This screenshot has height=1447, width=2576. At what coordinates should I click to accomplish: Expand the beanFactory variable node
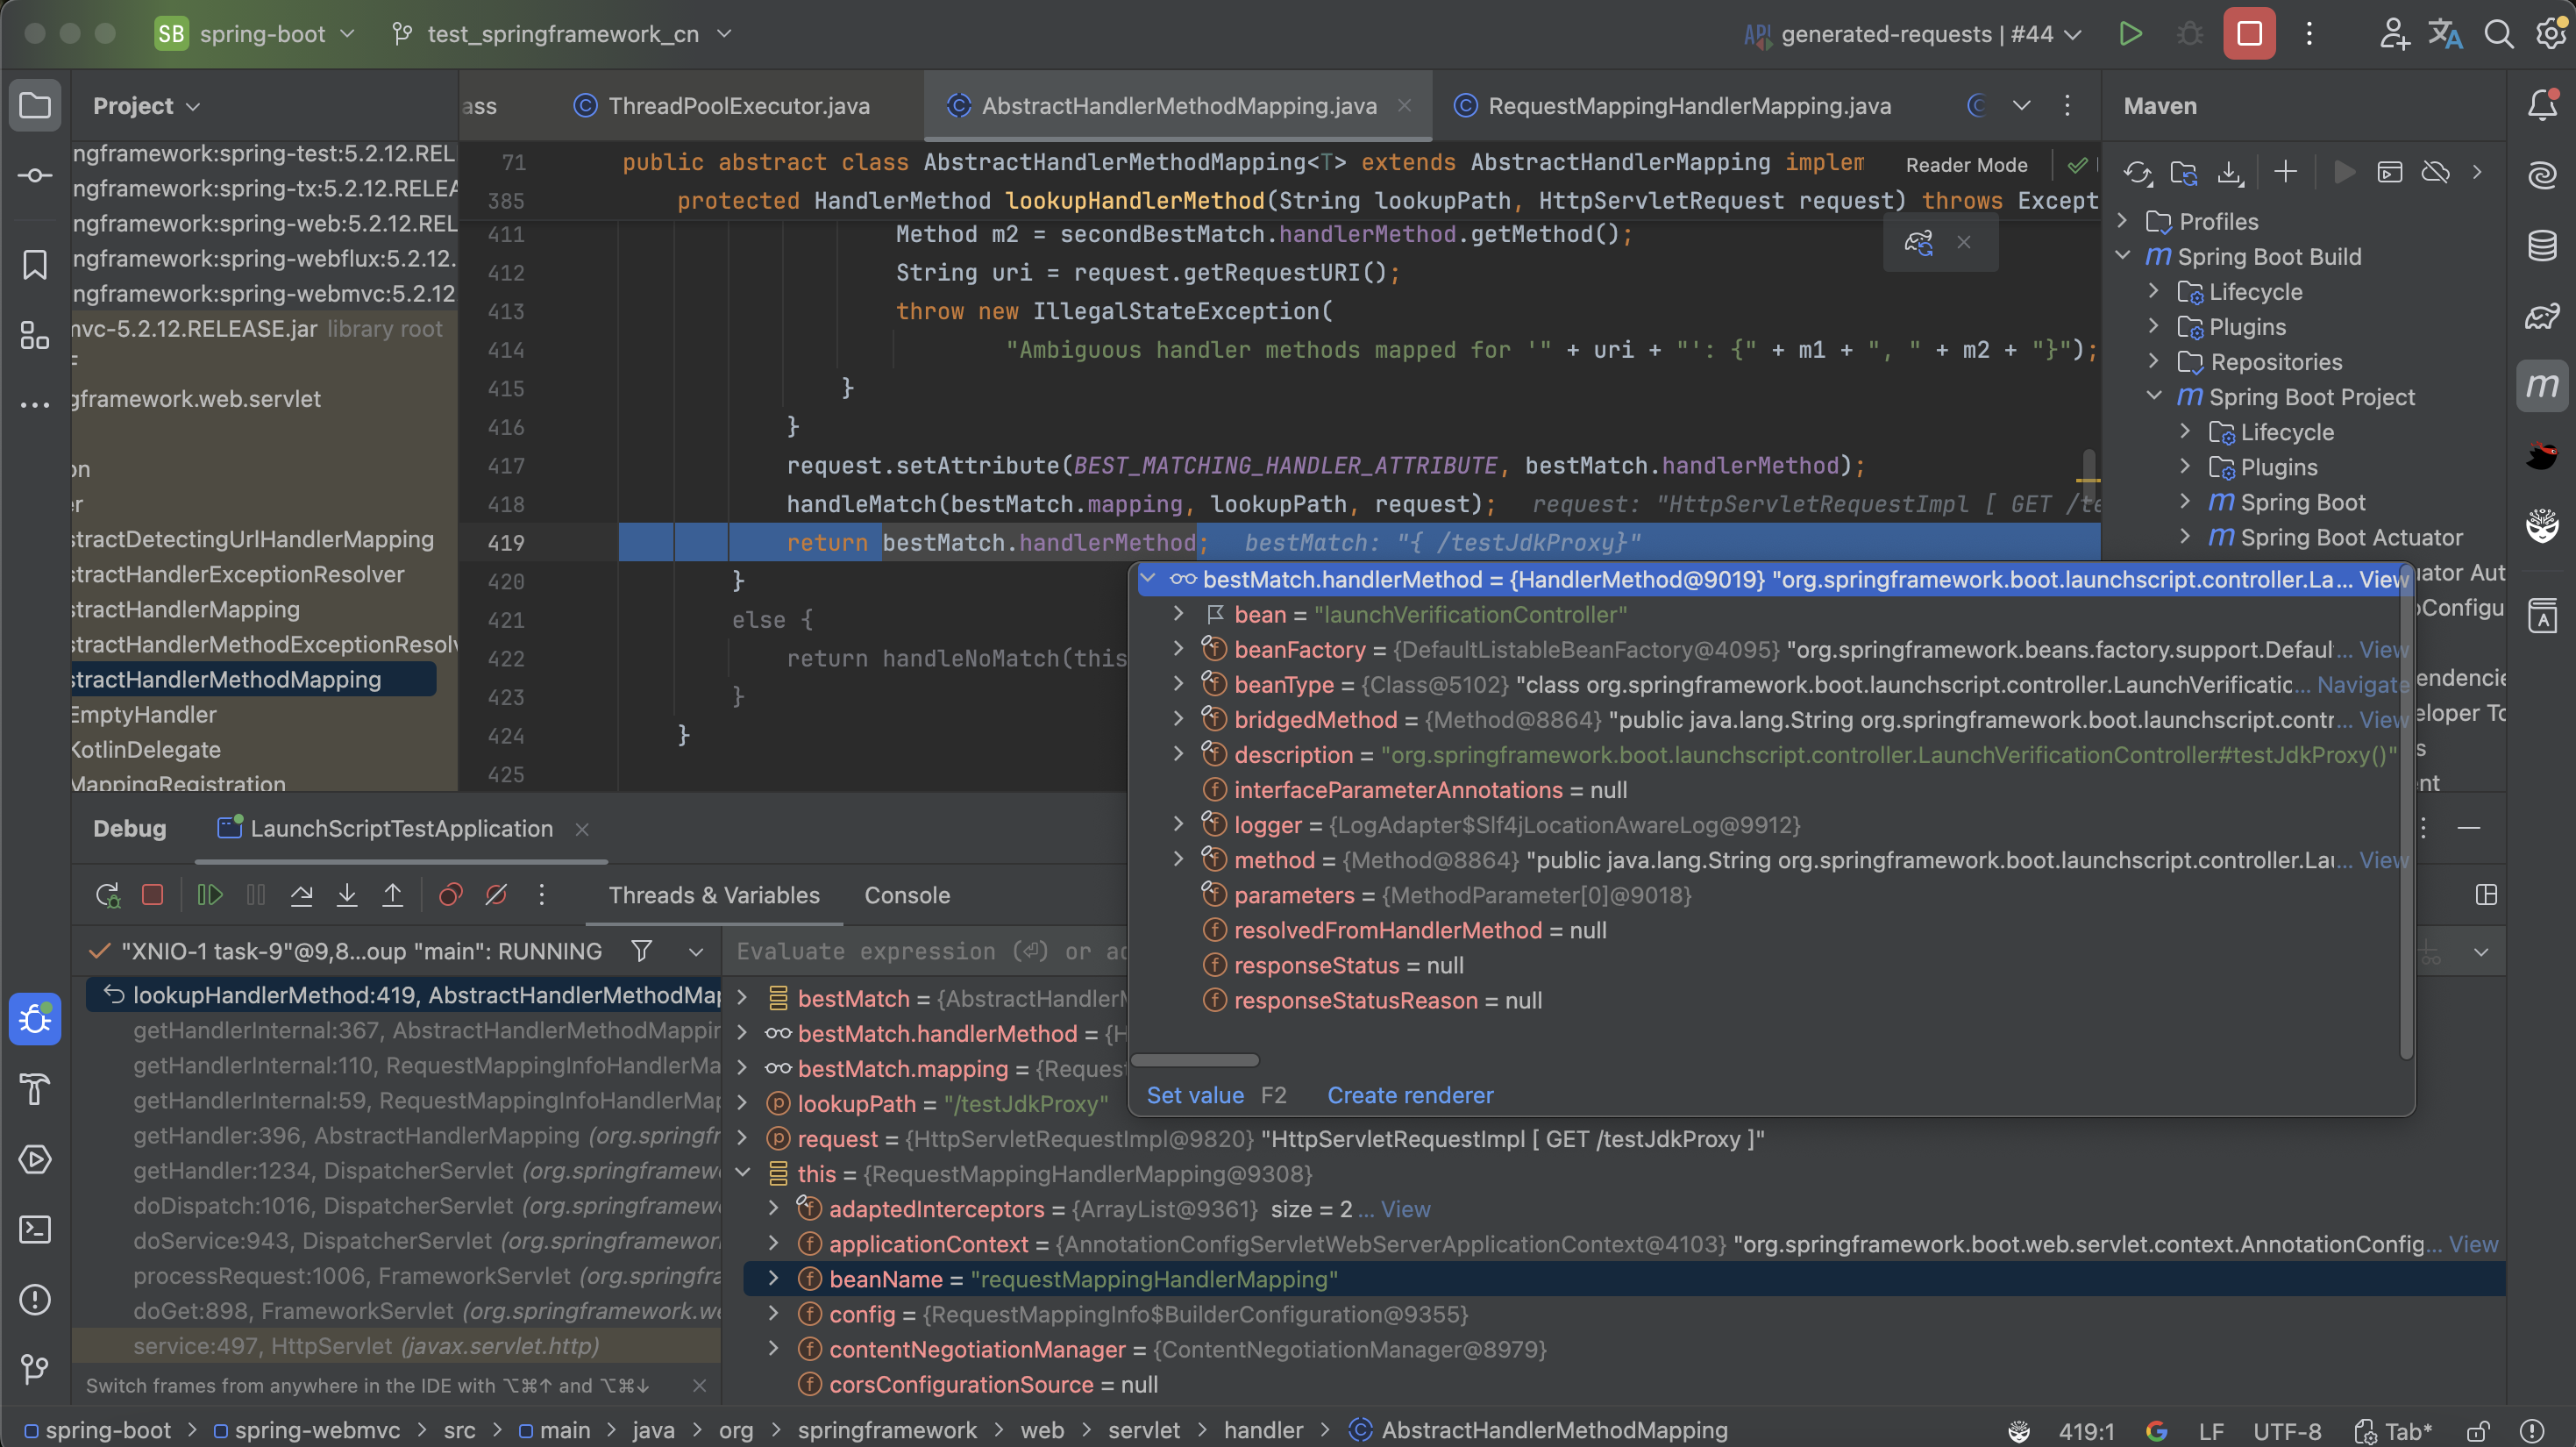tap(1179, 649)
